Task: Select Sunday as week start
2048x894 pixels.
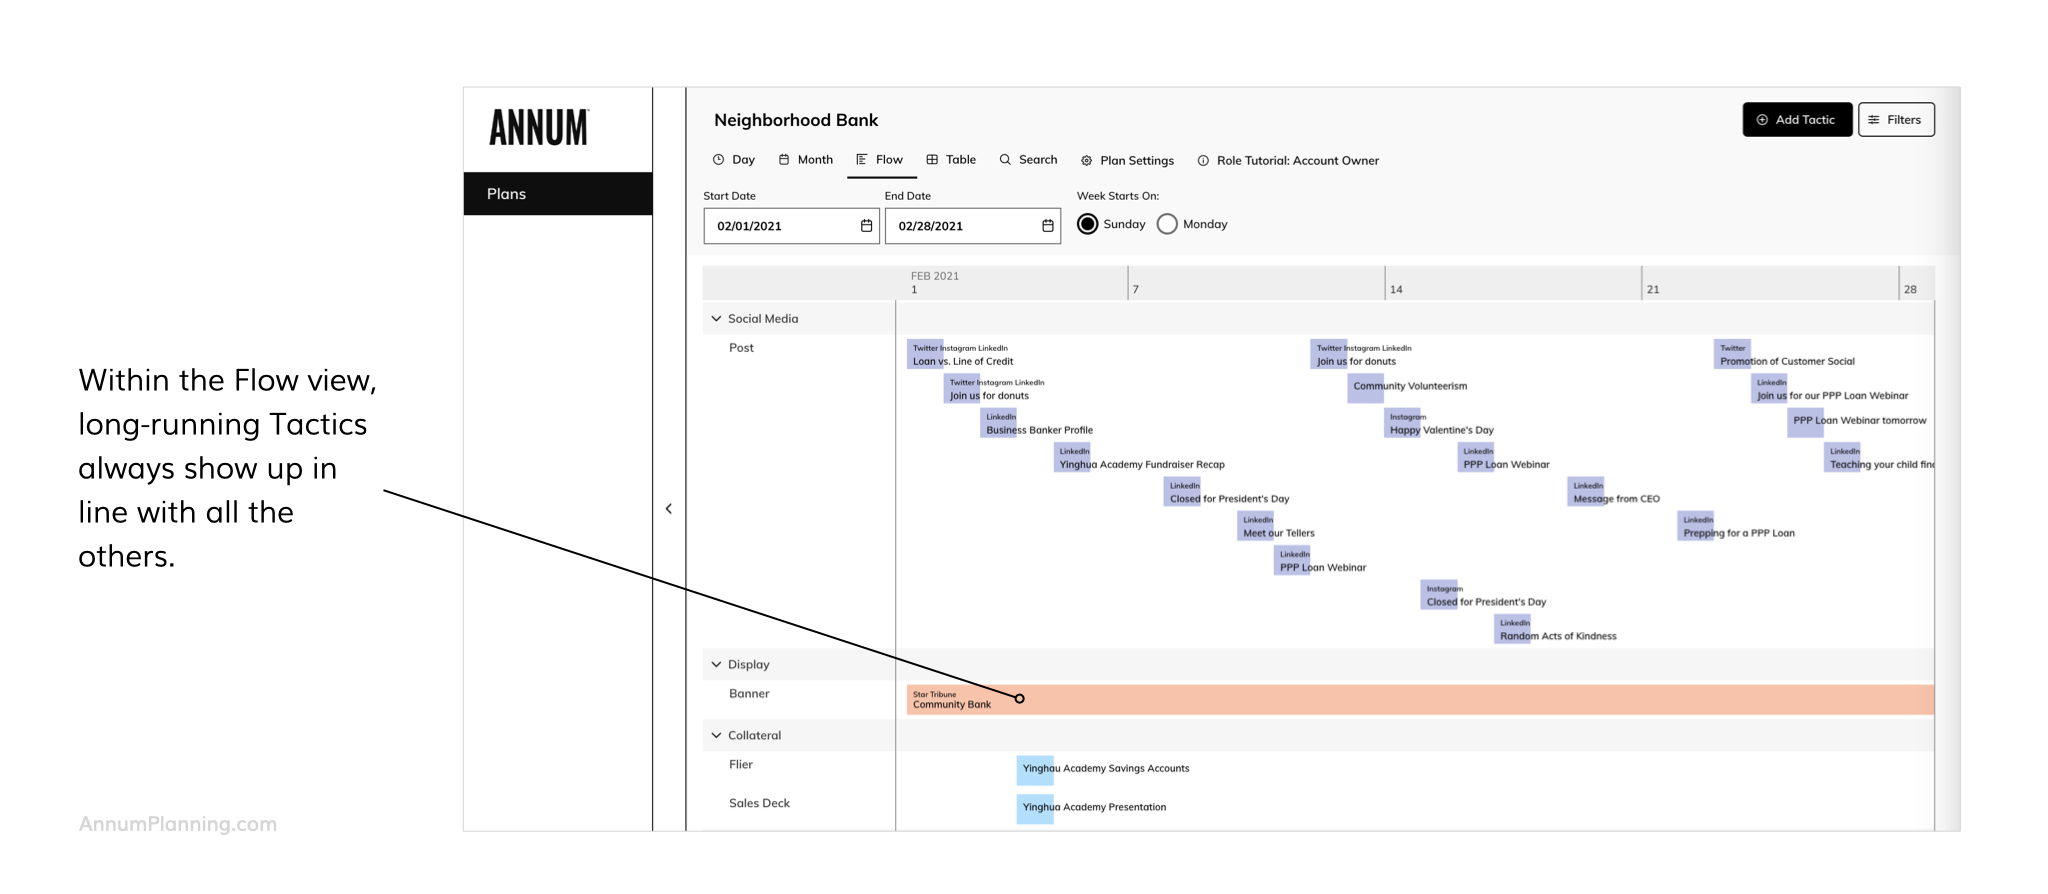Action: coord(1087,224)
